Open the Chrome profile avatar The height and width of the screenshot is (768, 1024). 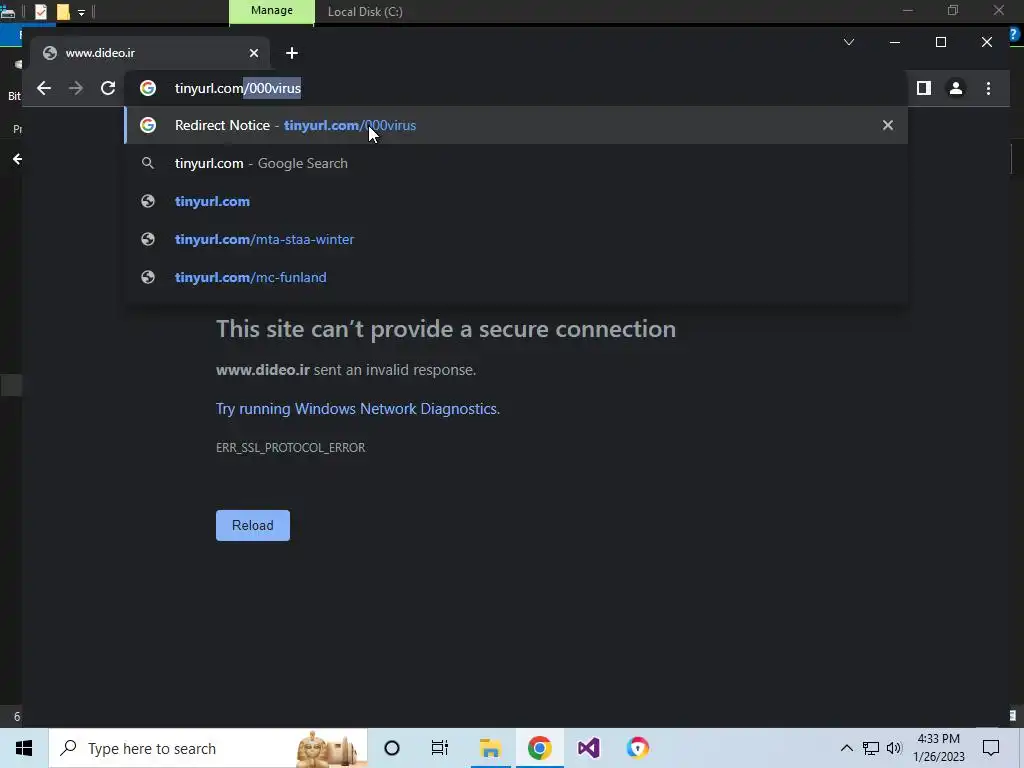point(955,88)
